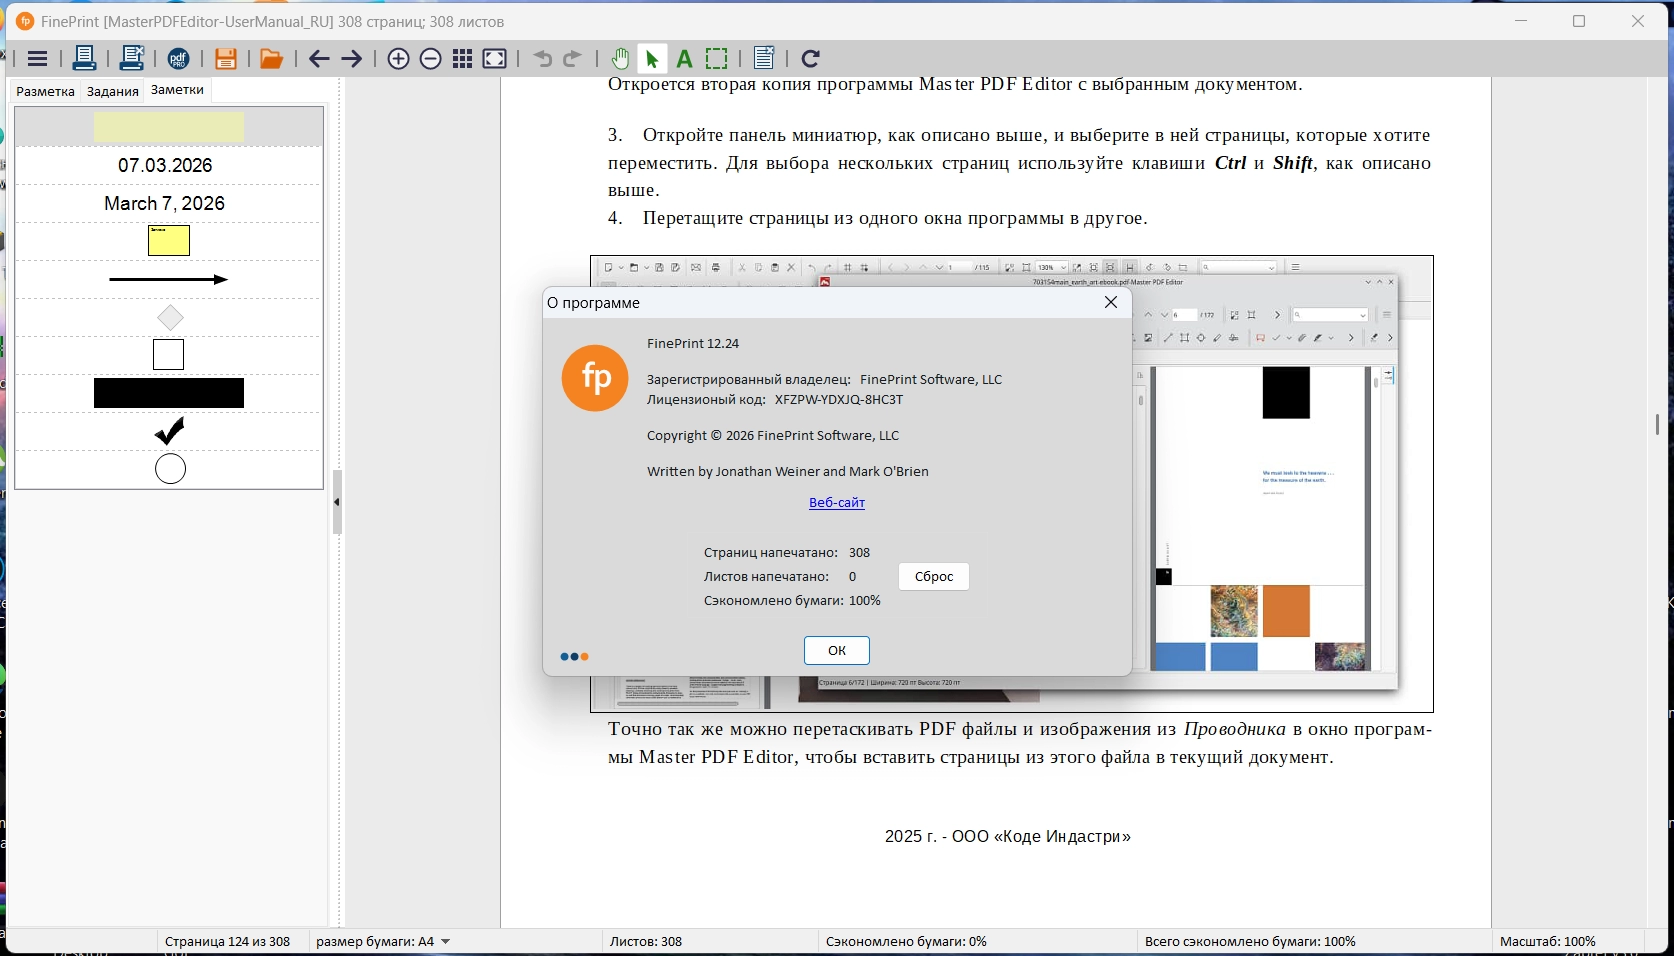
Task: Show the thumbnail grid view
Action: pos(462,59)
